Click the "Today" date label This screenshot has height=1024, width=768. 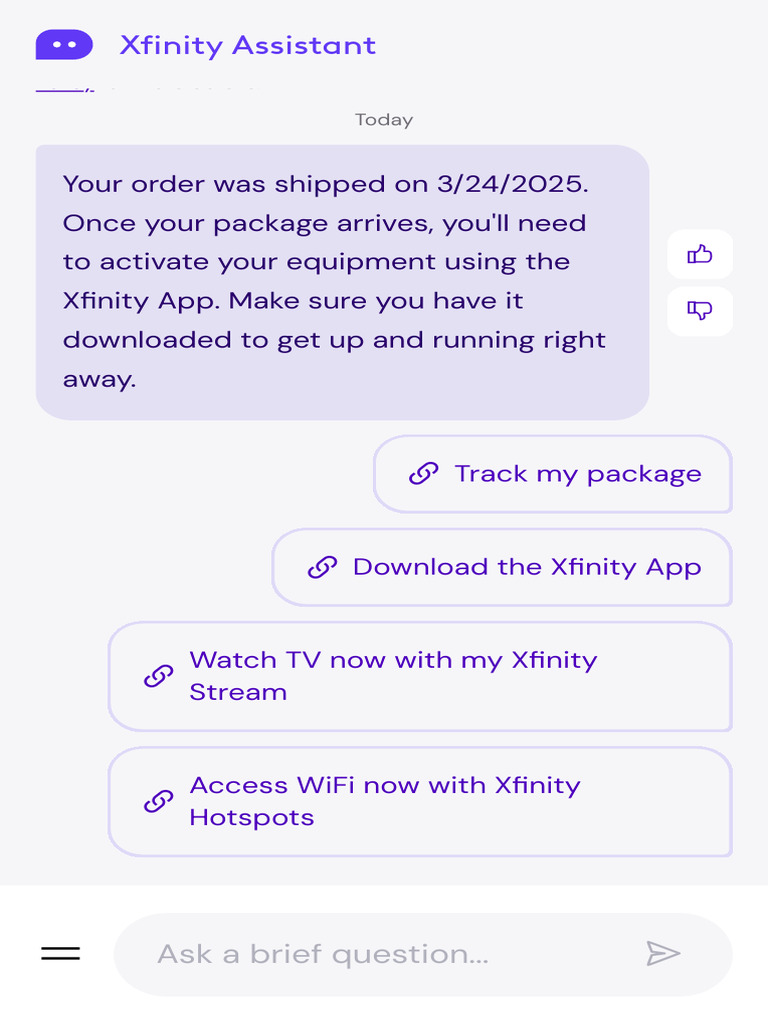384,120
